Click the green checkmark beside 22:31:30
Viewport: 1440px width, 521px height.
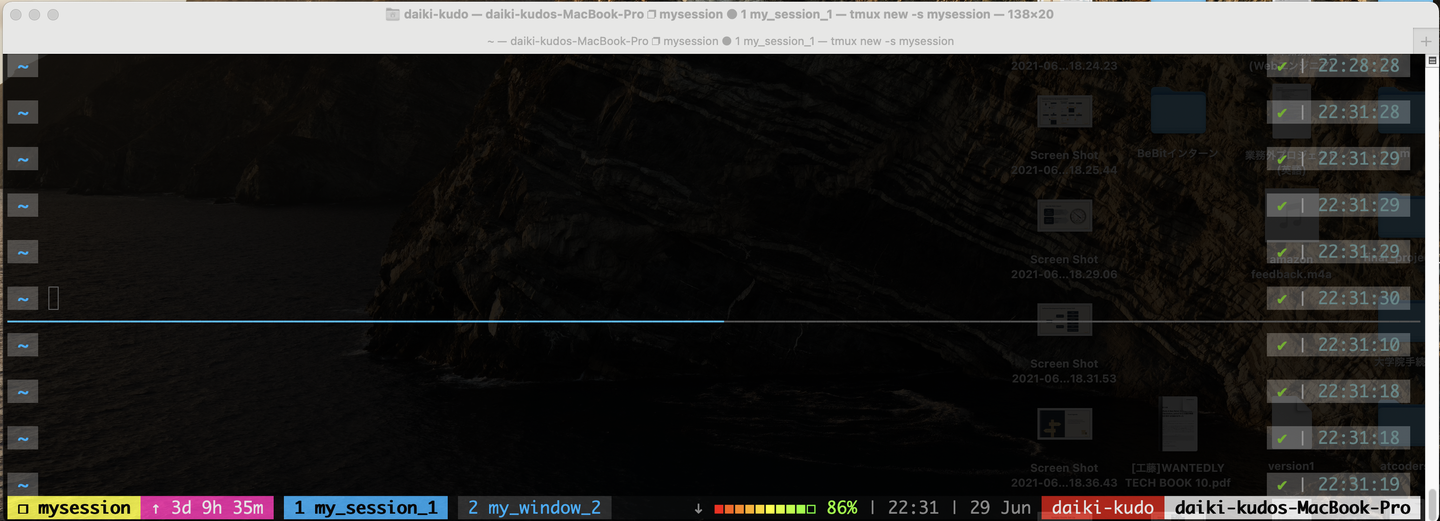pos(1282,298)
